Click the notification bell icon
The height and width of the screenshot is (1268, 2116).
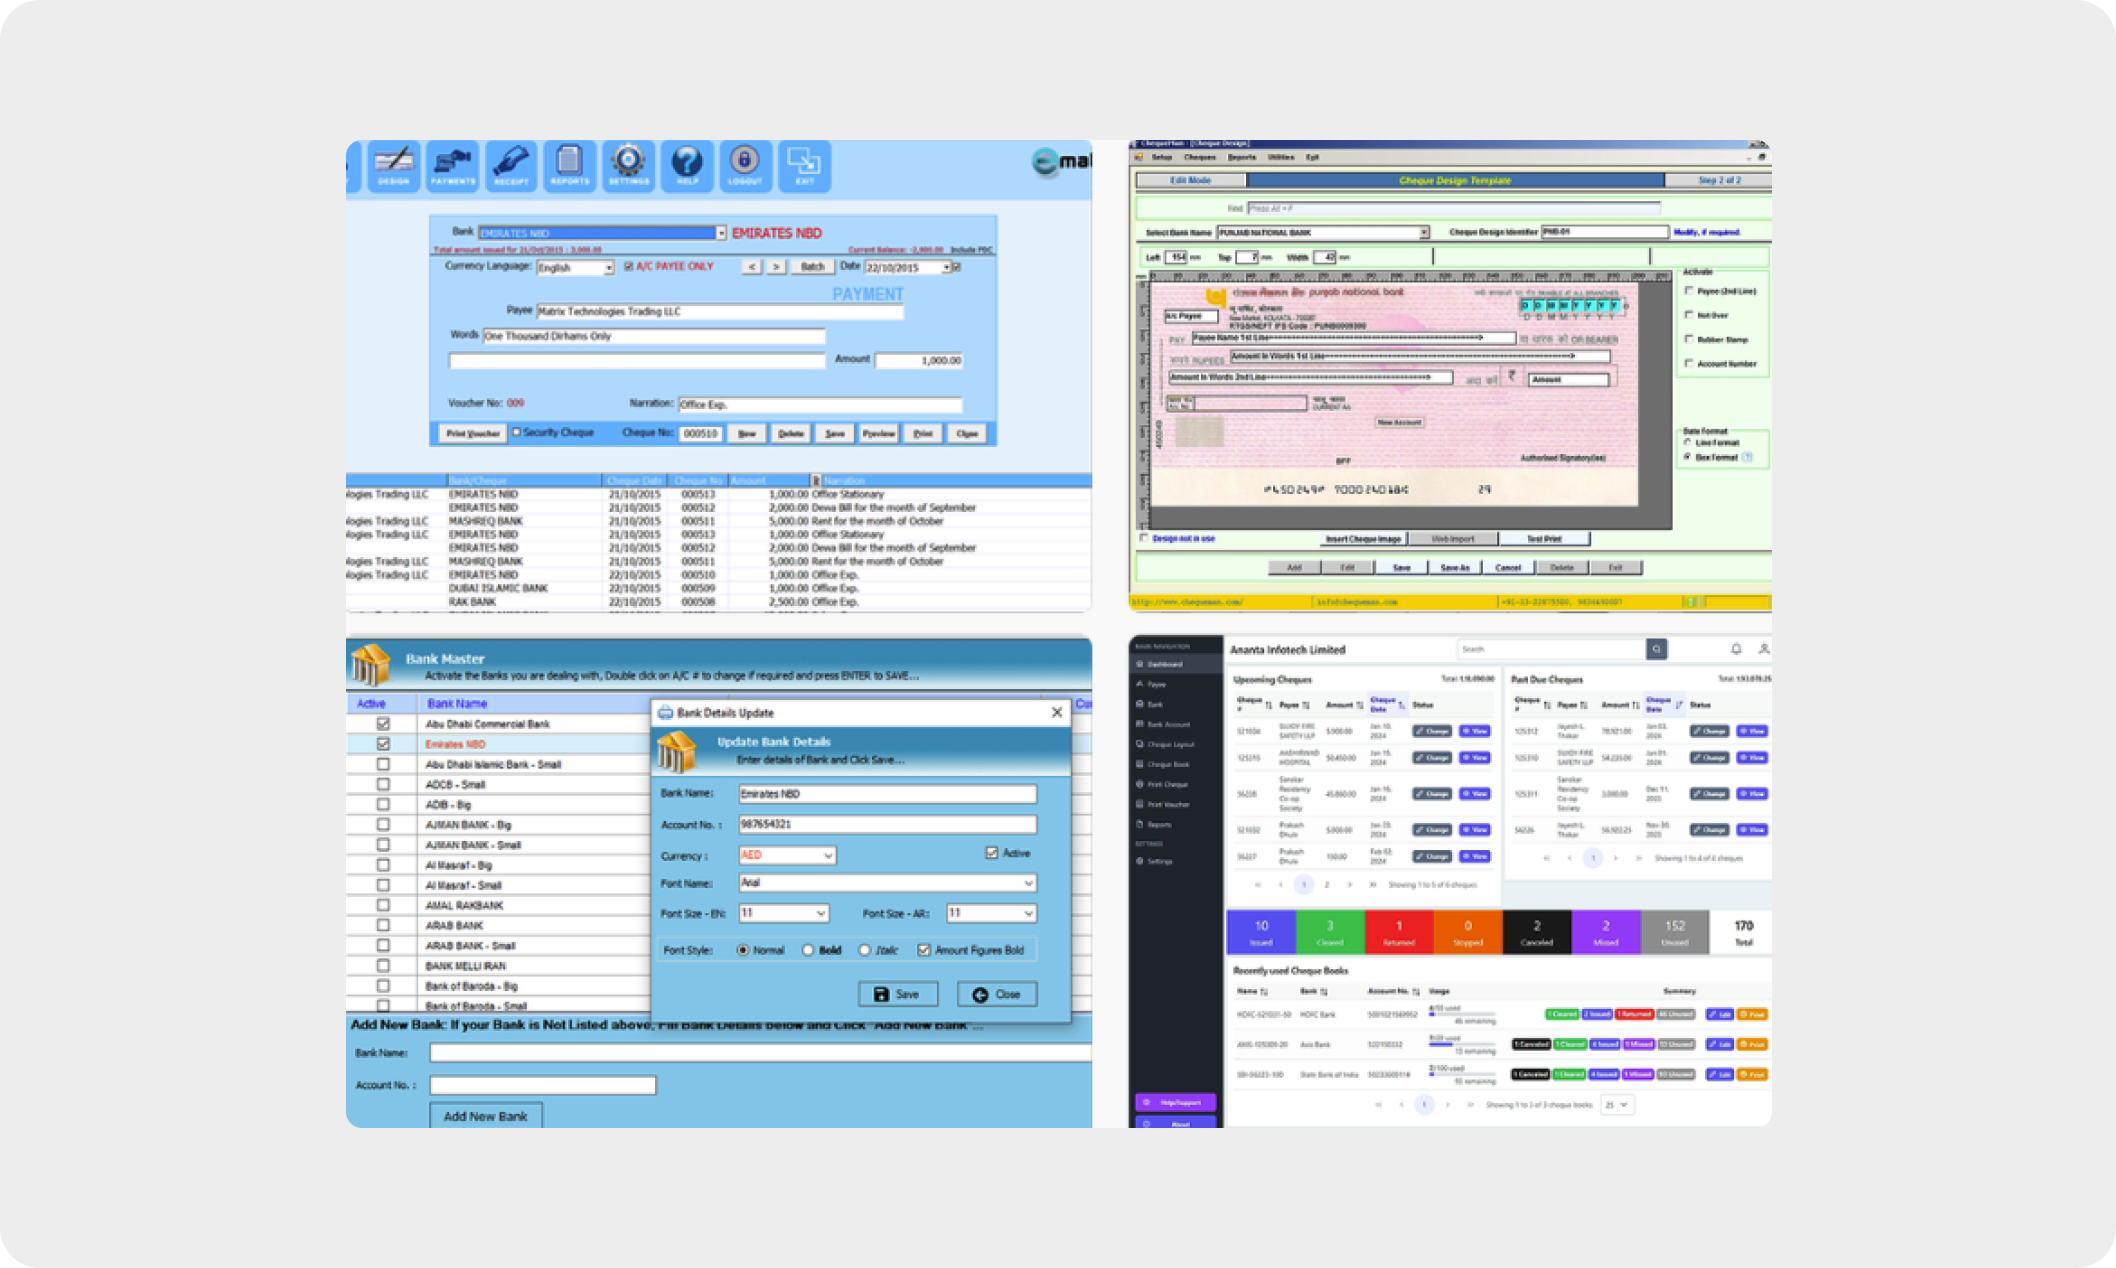(x=1736, y=649)
